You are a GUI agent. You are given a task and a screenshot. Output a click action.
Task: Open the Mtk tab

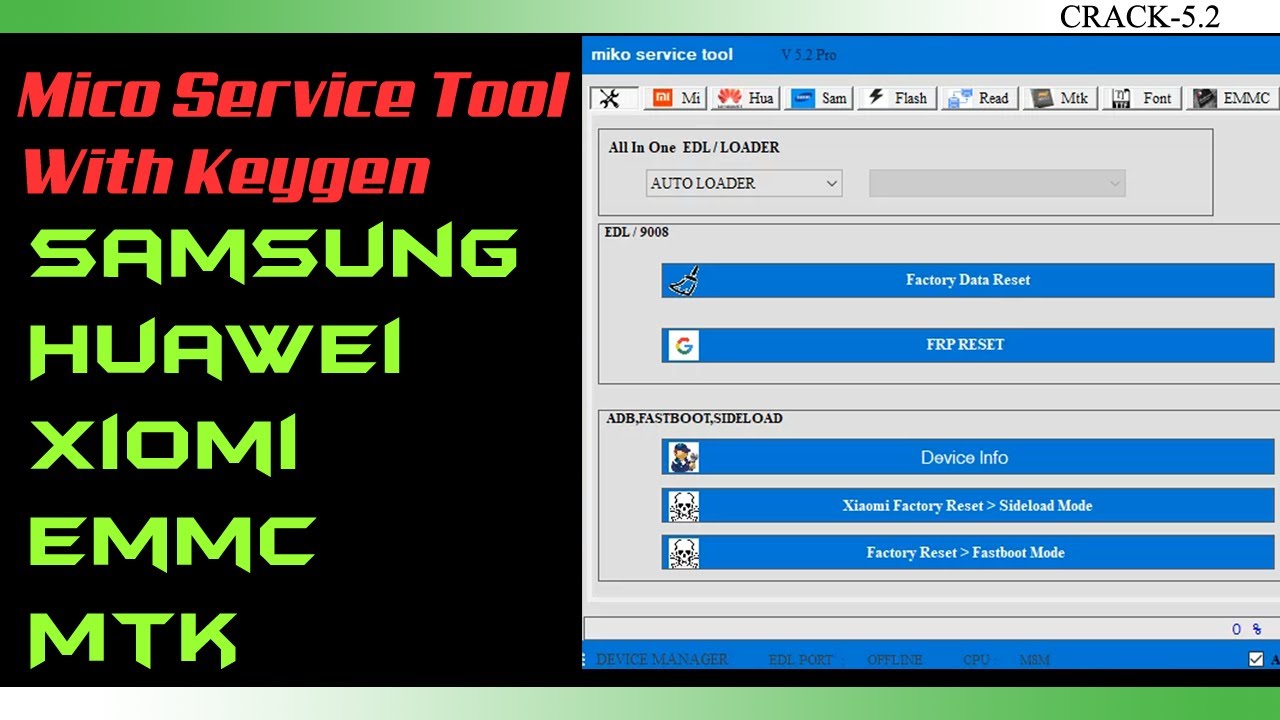pyautogui.click(x=1060, y=98)
